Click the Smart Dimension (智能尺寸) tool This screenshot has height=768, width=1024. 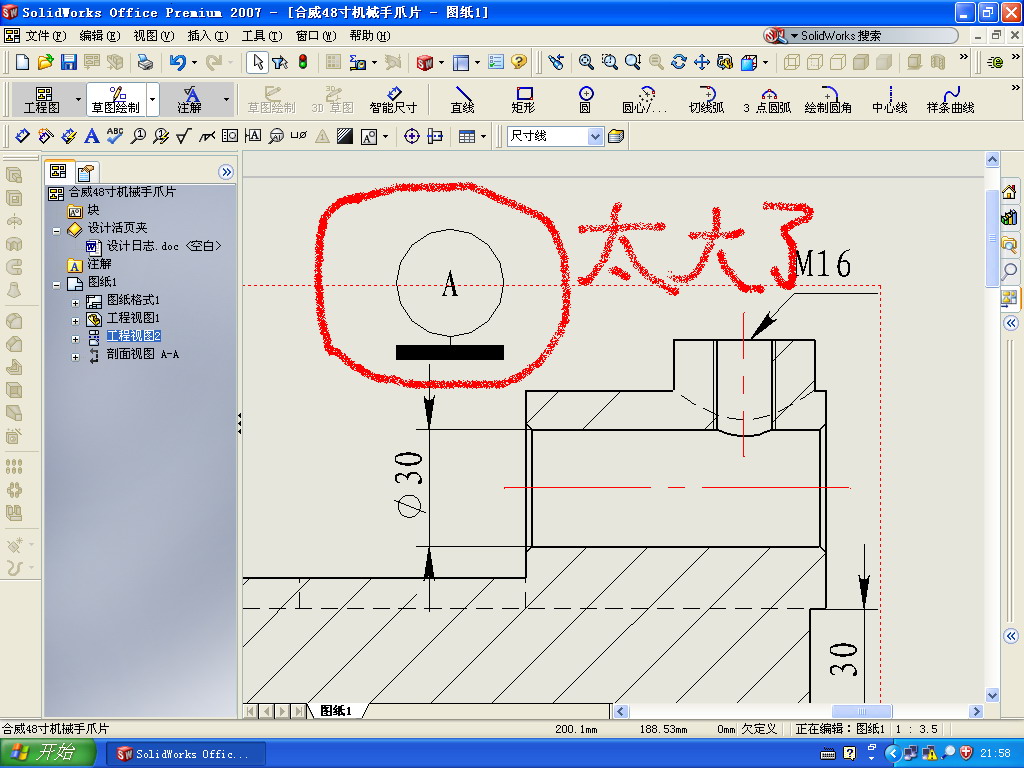point(393,99)
